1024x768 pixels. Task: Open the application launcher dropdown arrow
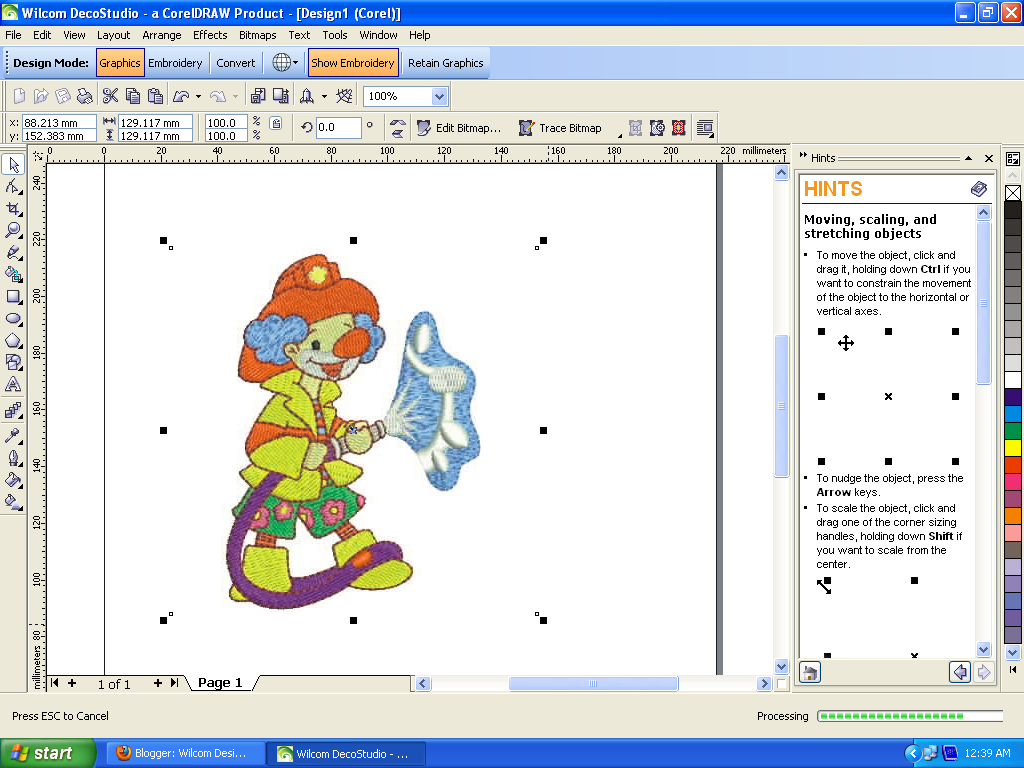(324, 96)
